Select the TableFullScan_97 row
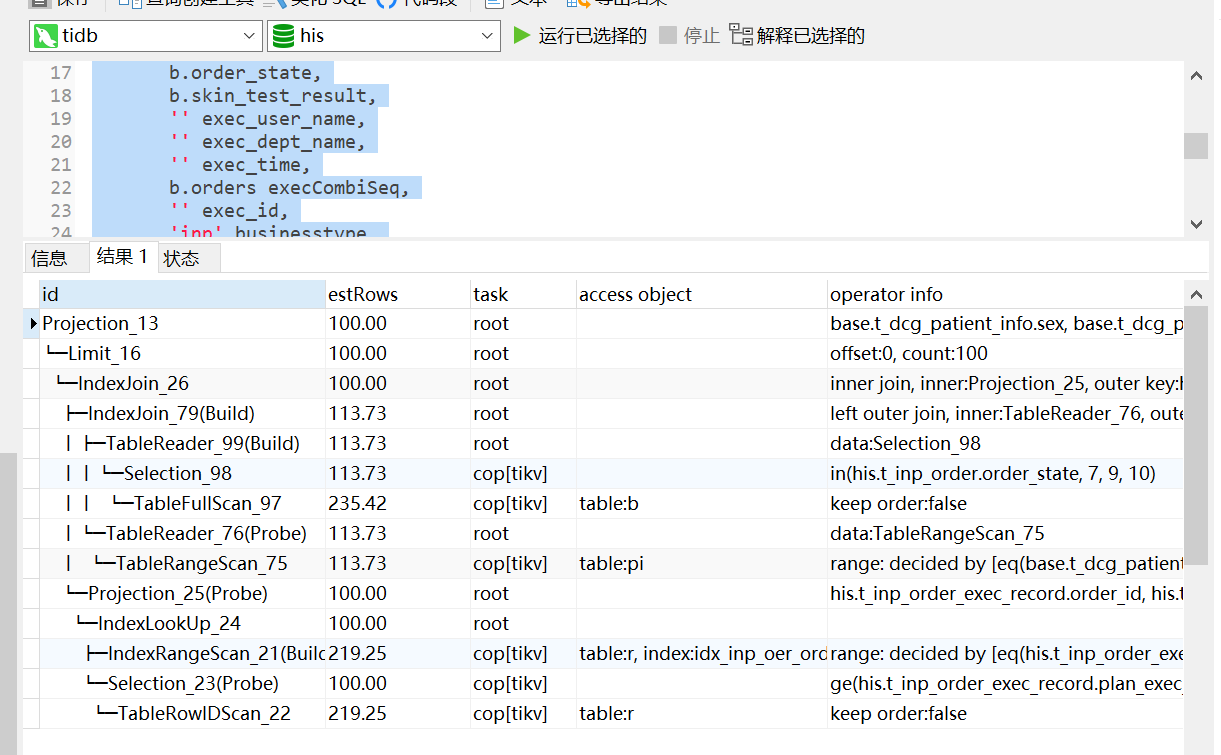The image size is (1221, 755). tap(207, 504)
